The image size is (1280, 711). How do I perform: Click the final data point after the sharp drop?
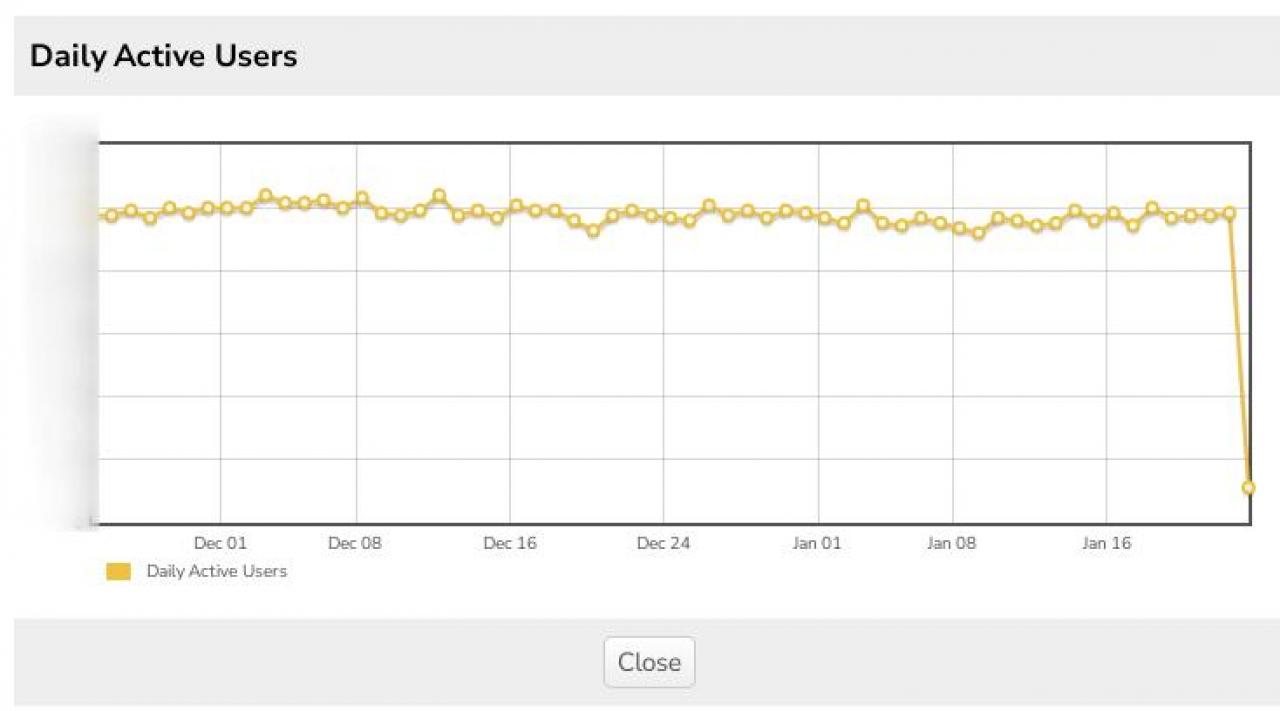tap(1248, 487)
